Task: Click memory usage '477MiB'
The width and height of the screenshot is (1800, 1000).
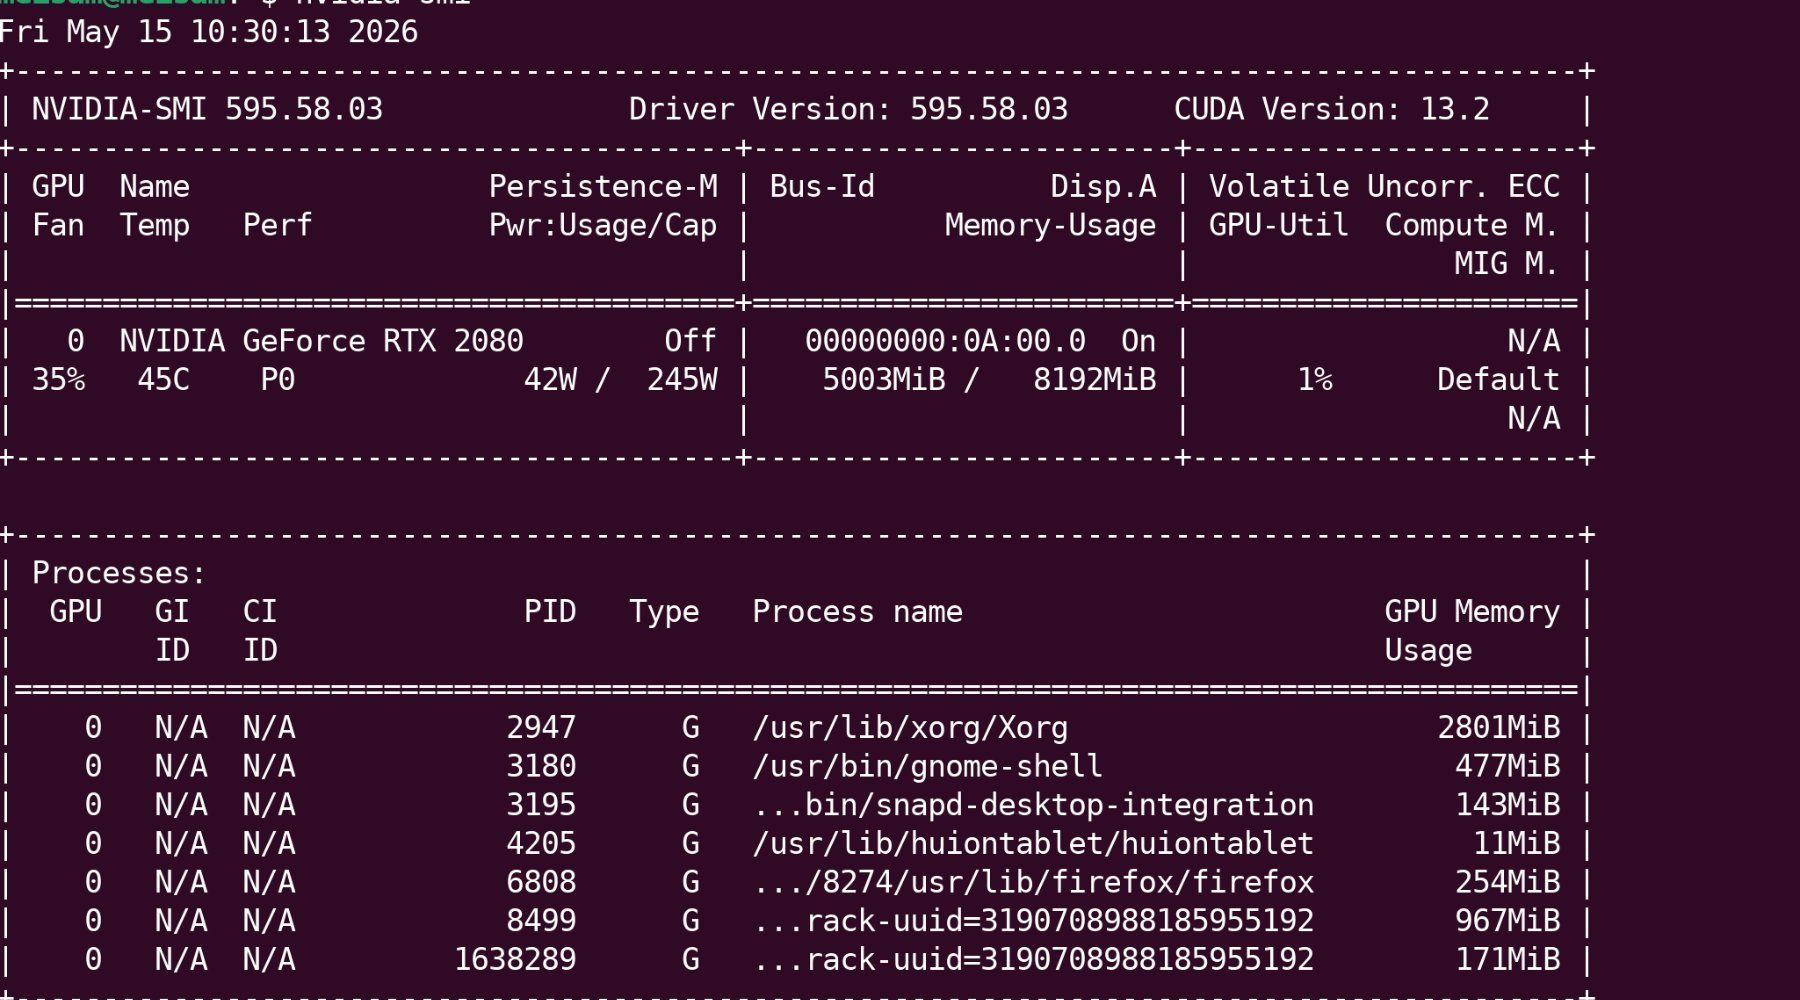Action: pos(1507,767)
